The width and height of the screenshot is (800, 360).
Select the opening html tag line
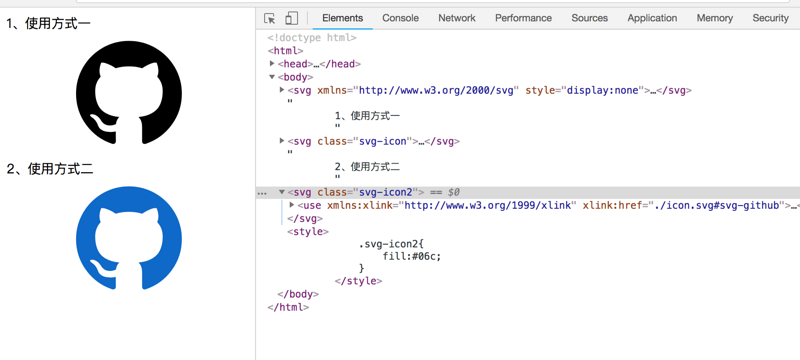(x=285, y=50)
